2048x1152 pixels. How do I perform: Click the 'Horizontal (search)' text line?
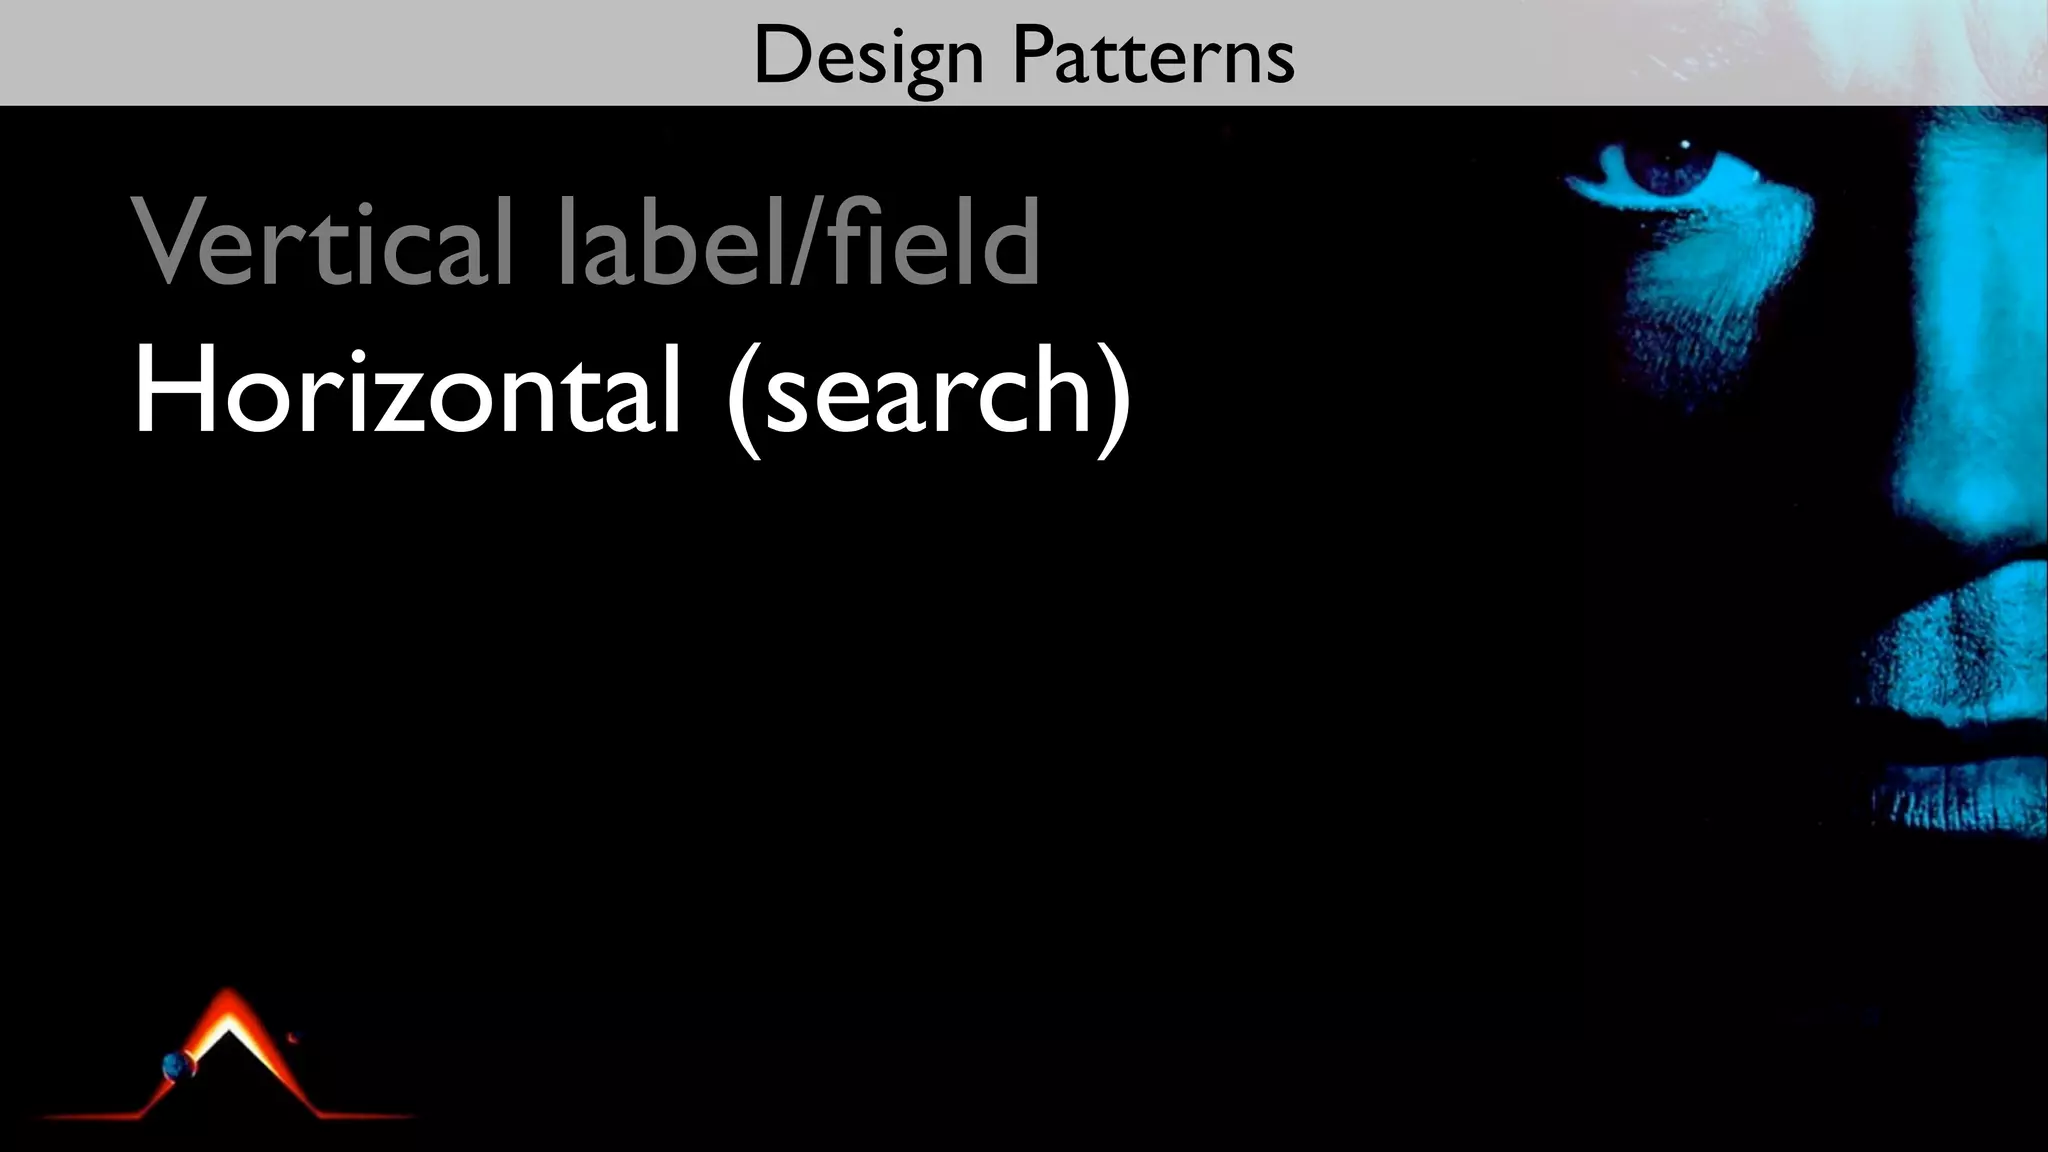click(x=632, y=392)
